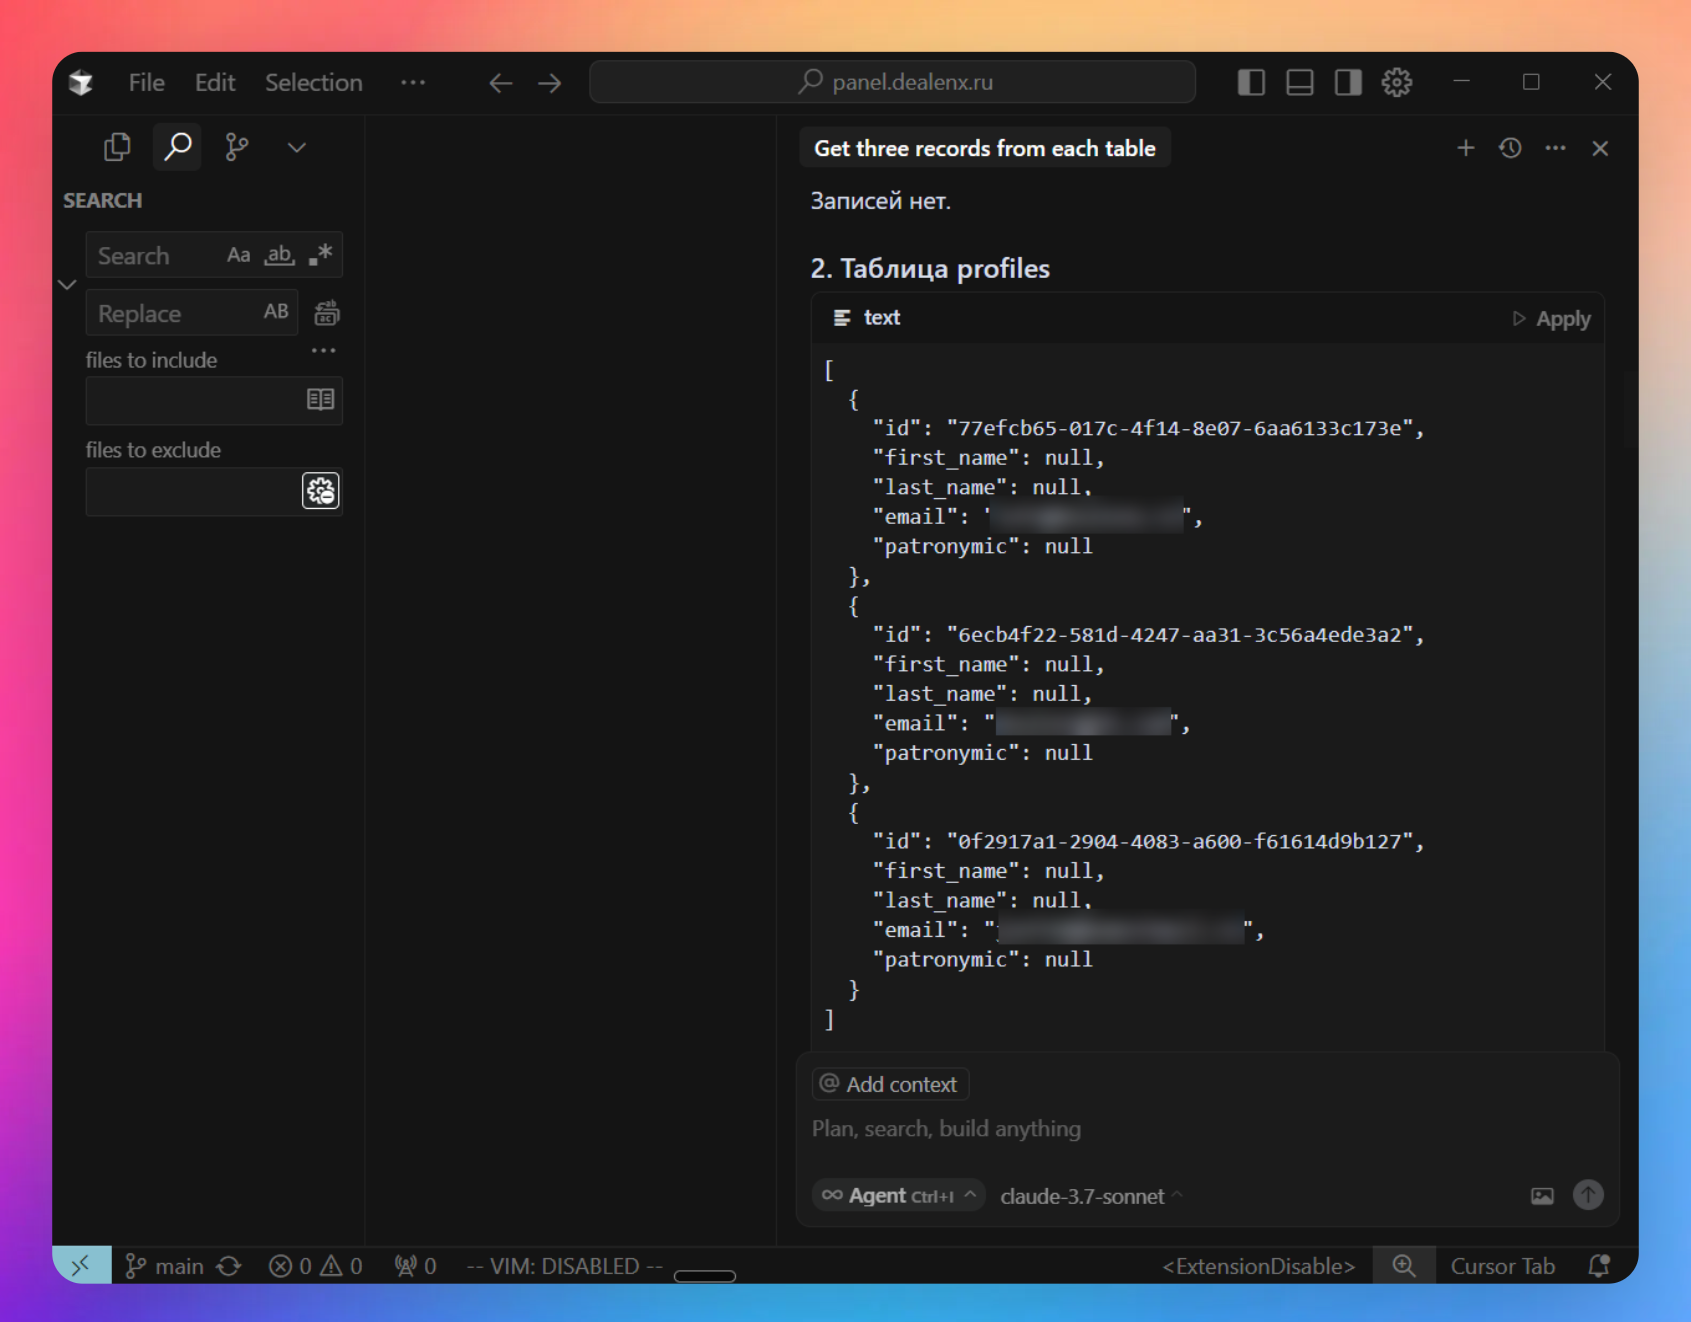Click Cursor Tab status item
The width and height of the screenshot is (1691, 1322).
click(1503, 1266)
